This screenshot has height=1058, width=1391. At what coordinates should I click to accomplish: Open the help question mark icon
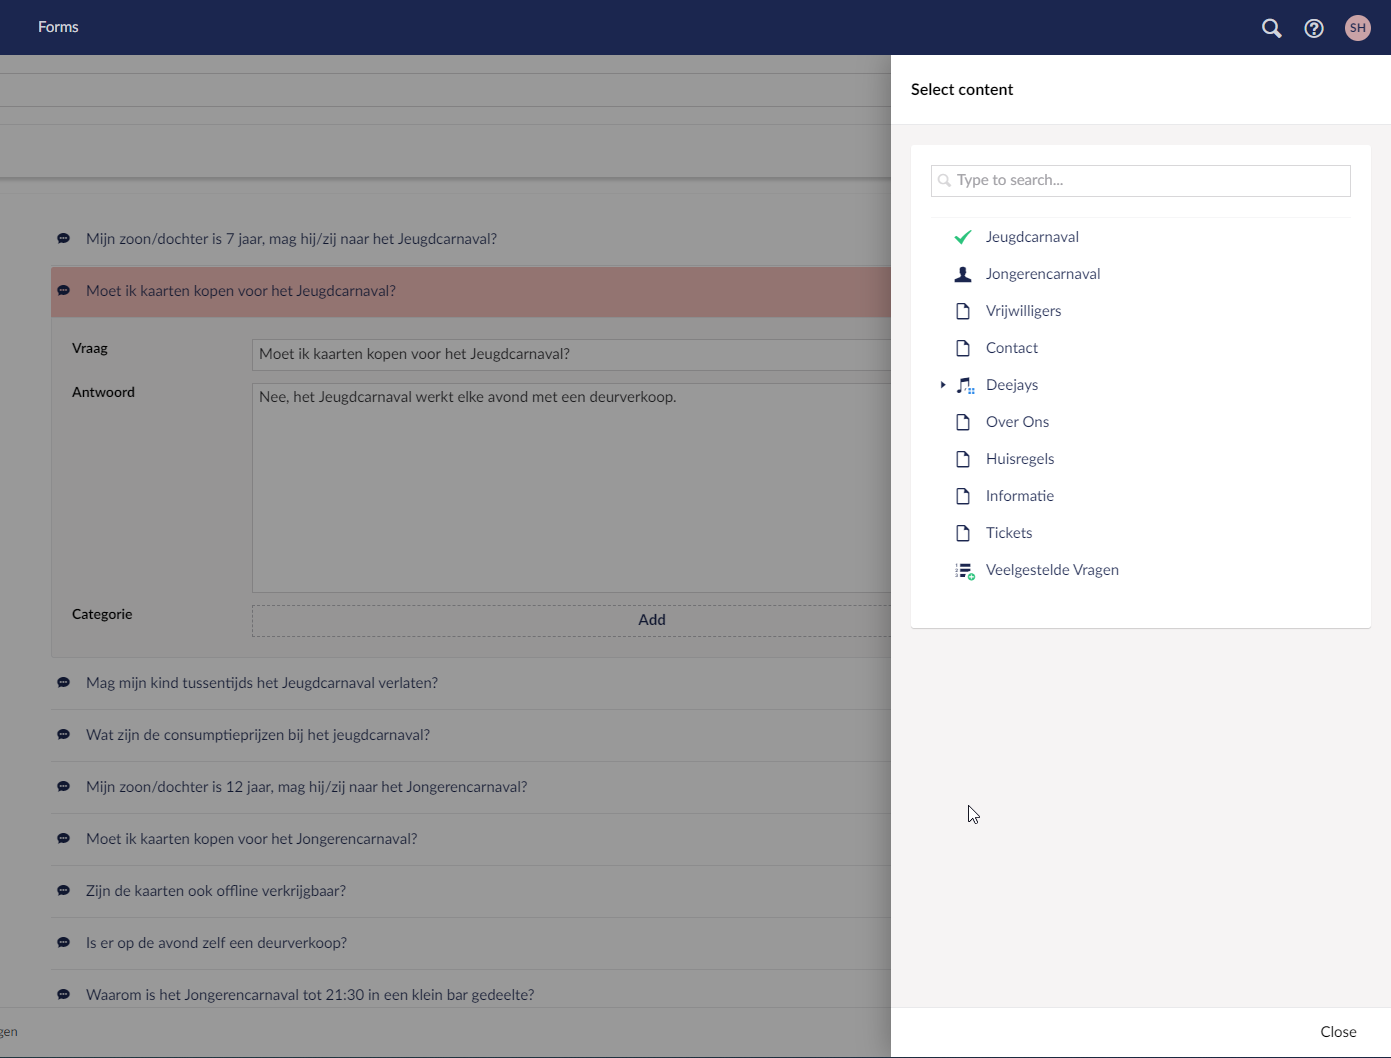point(1313,27)
